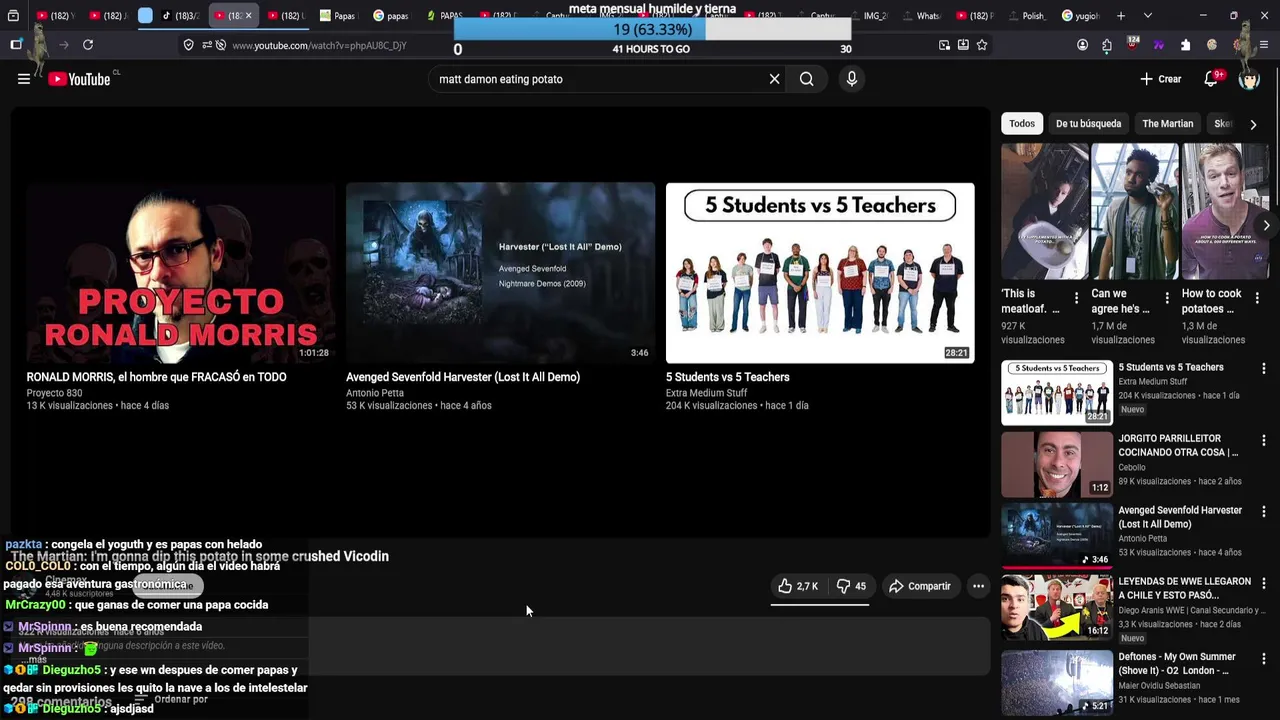This screenshot has height=720, width=1280.
Task: Switch to the 'Polish_' tab
Action: tap(1026, 16)
